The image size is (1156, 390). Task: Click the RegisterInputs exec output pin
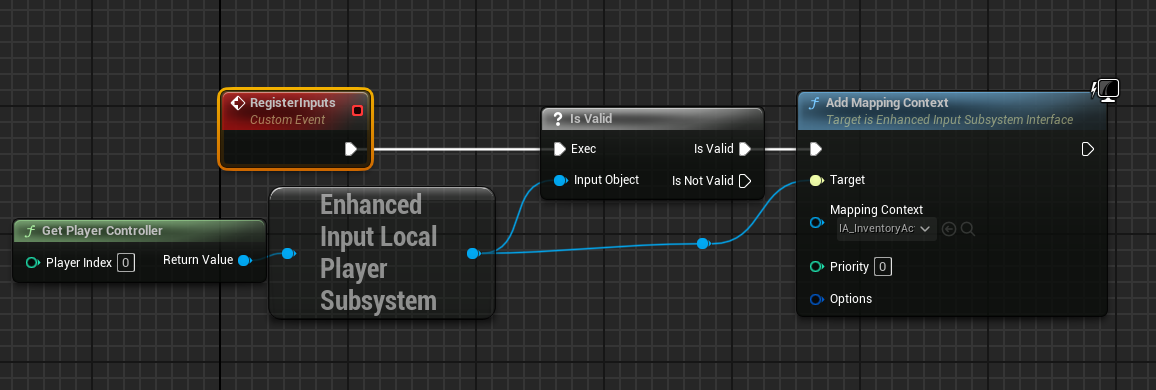tap(351, 149)
